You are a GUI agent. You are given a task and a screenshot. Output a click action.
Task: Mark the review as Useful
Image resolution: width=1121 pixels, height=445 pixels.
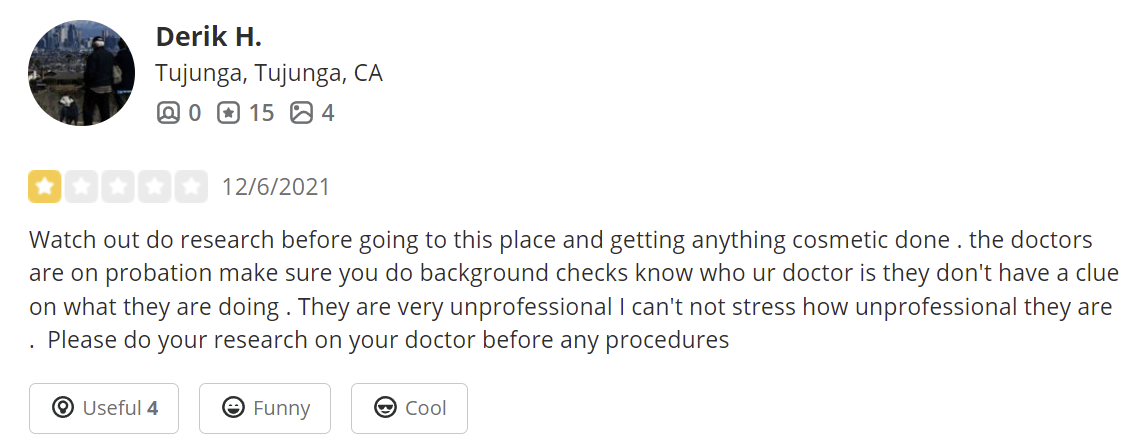point(104,409)
